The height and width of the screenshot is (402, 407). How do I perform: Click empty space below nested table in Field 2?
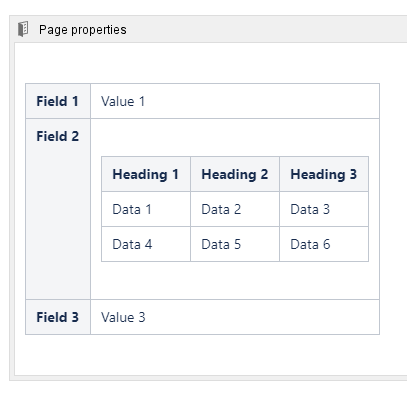tap(235, 280)
